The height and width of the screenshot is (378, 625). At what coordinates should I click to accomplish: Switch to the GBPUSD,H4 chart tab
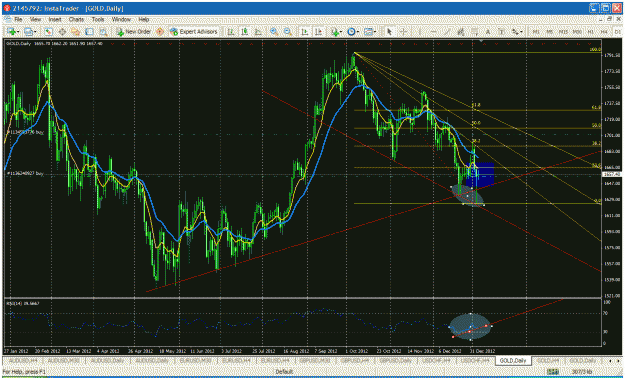click(x=356, y=360)
